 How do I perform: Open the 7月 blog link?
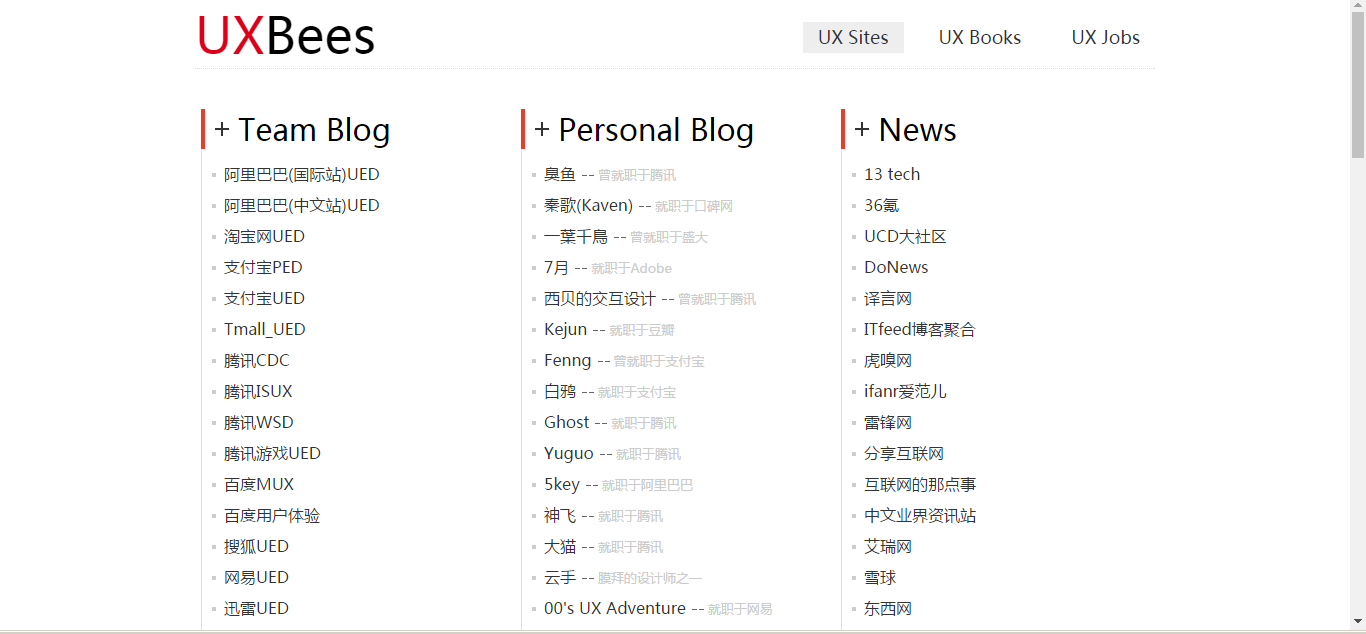coord(557,267)
